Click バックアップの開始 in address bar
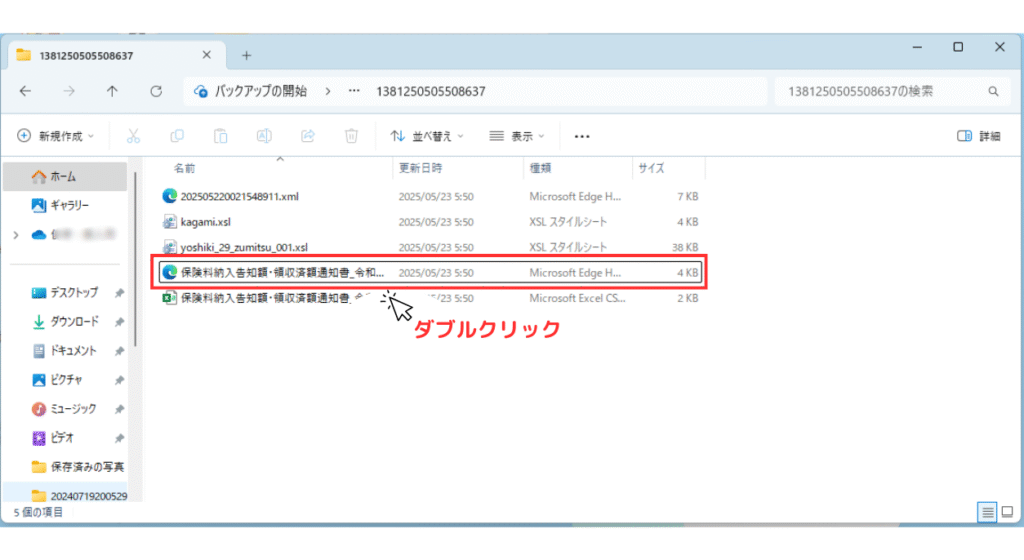1024x560 pixels. coord(261,91)
